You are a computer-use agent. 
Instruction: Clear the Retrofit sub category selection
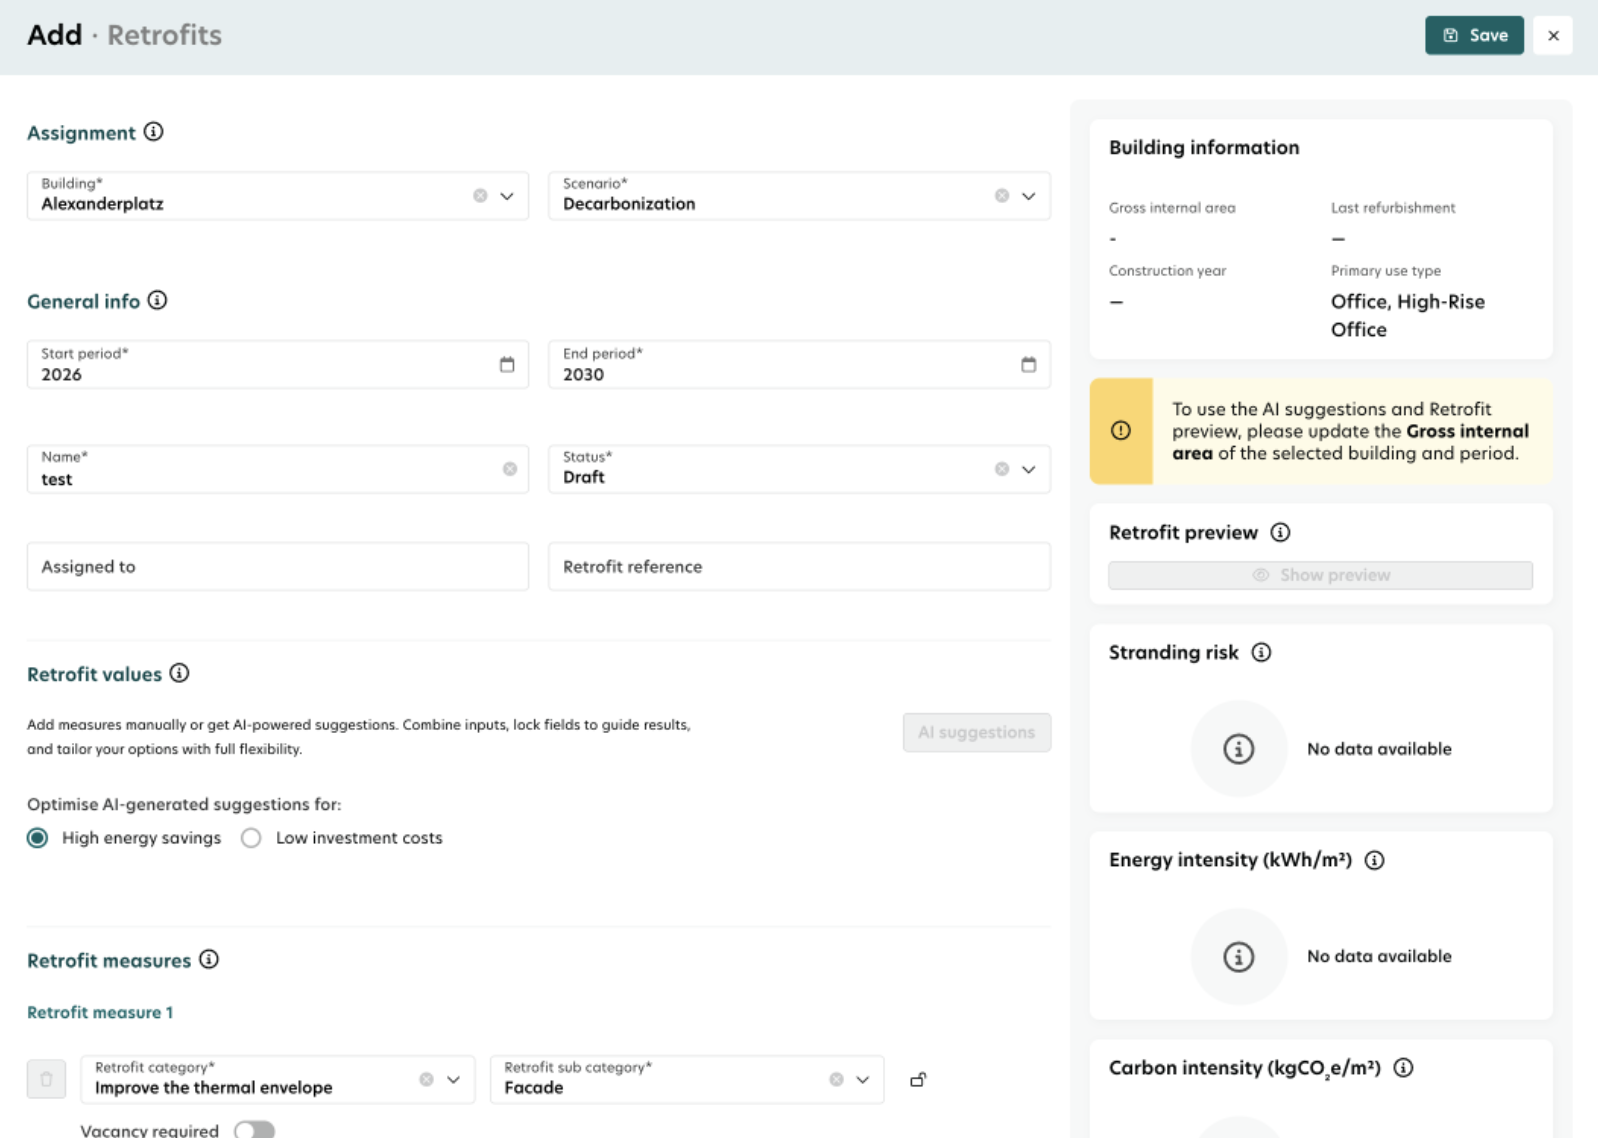pyautogui.click(x=836, y=1080)
